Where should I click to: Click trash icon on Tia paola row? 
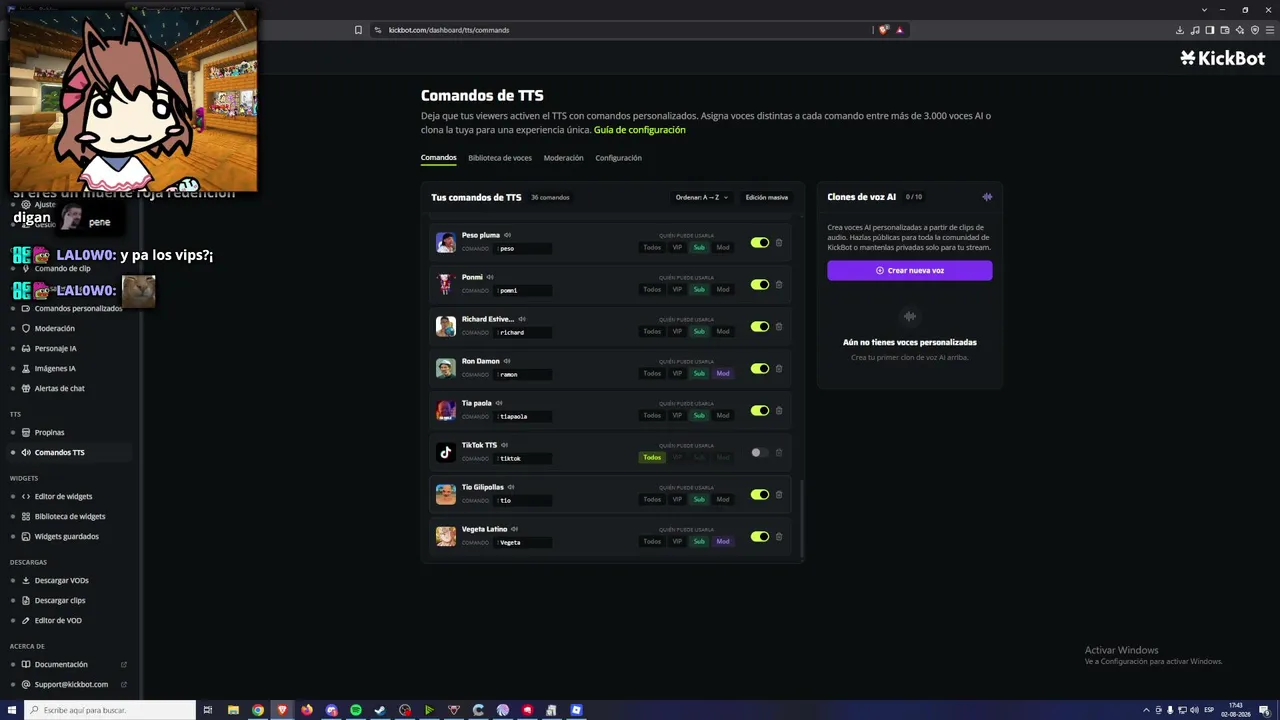(x=779, y=411)
